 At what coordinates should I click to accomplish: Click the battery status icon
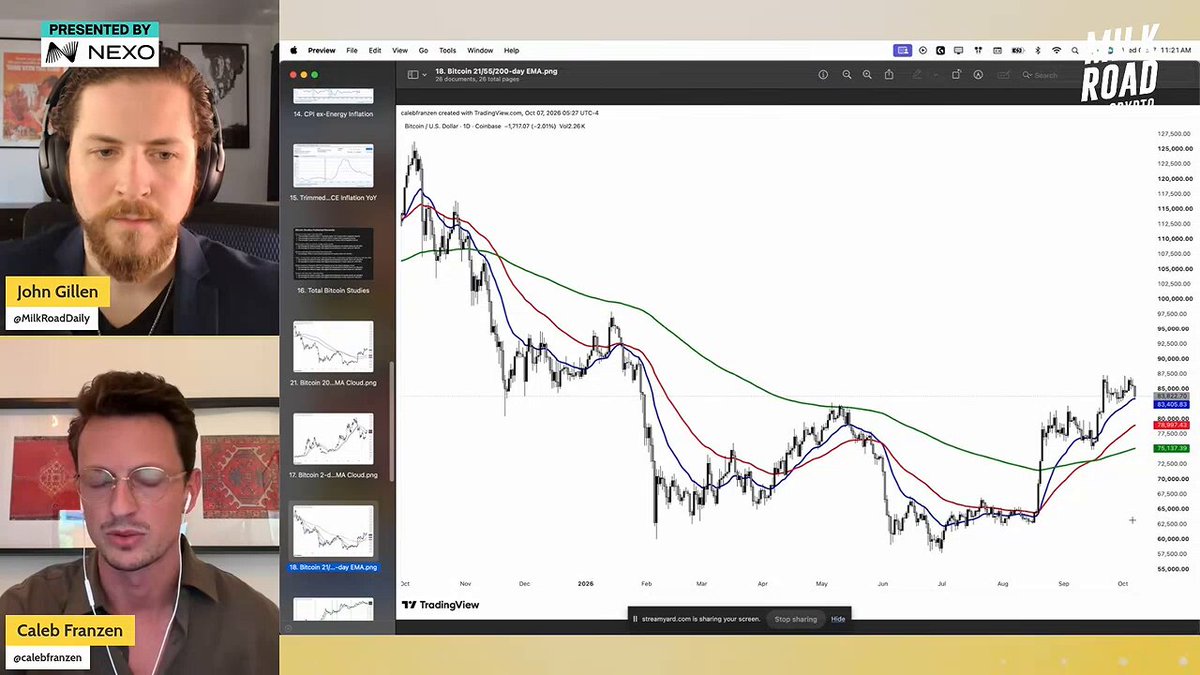1017,50
